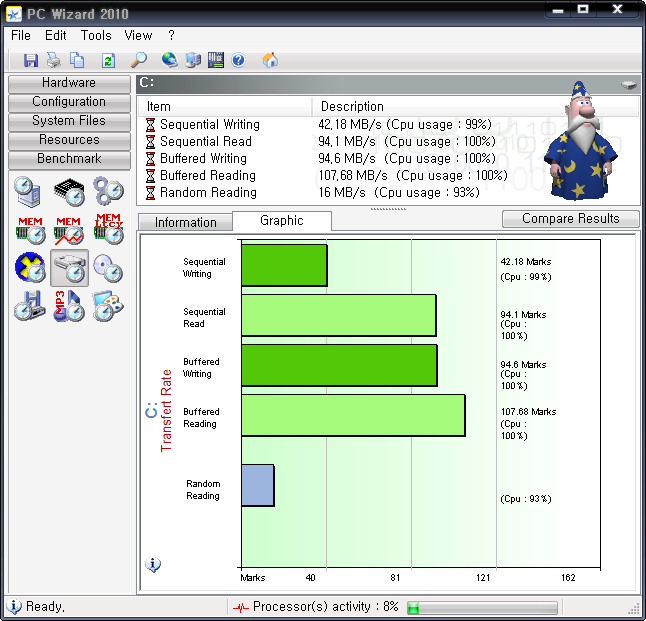The image size is (646, 621).
Task: Run the processor chip benchmark
Action: 69,191
